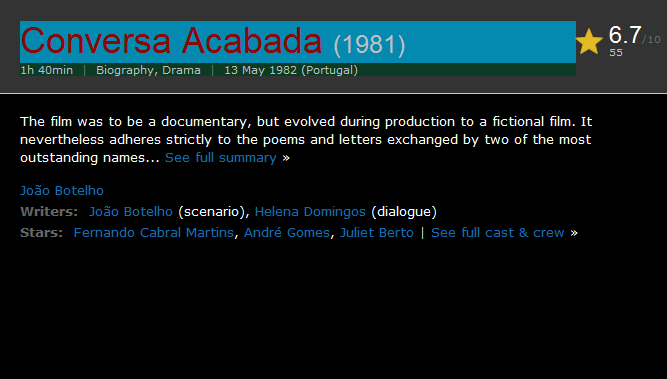Click the 1h 40min runtime text
The height and width of the screenshot is (379, 667).
coord(47,70)
